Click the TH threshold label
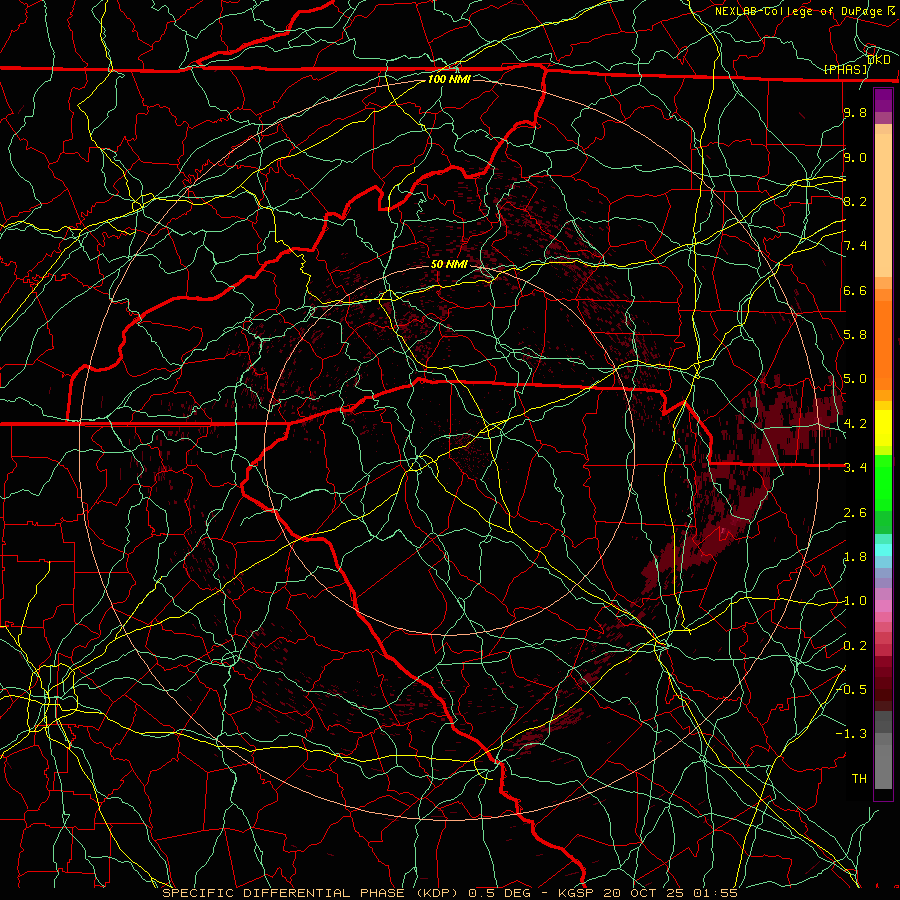 click(859, 778)
